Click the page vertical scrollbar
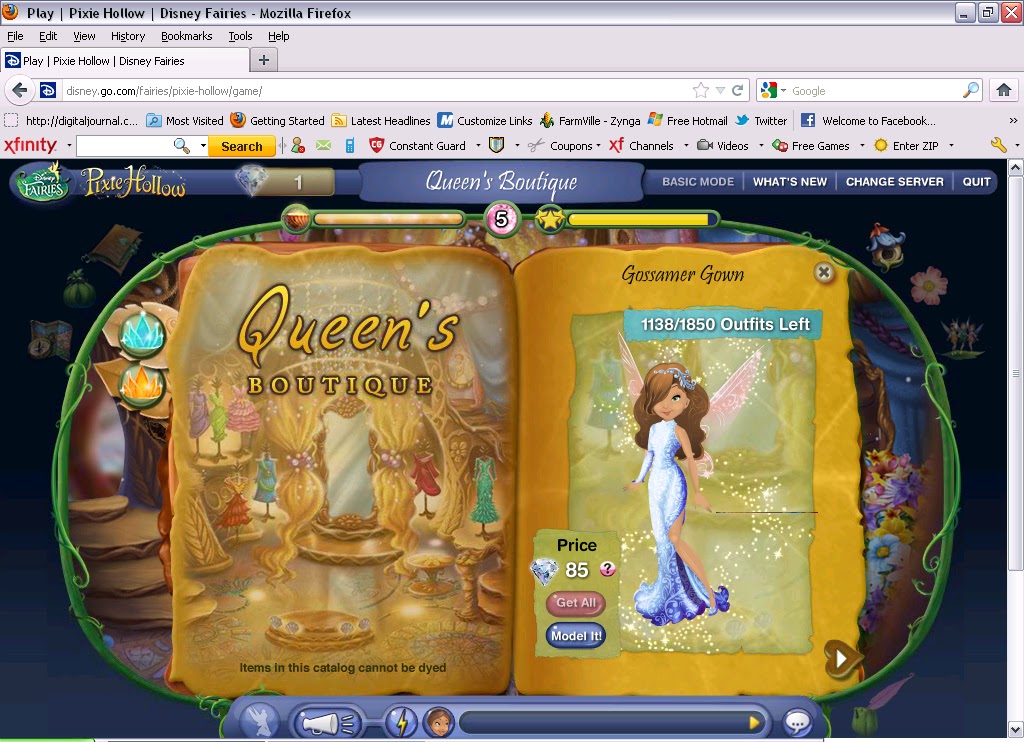The width and height of the screenshot is (1024, 742). pyautogui.click(x=1016, y=372)
